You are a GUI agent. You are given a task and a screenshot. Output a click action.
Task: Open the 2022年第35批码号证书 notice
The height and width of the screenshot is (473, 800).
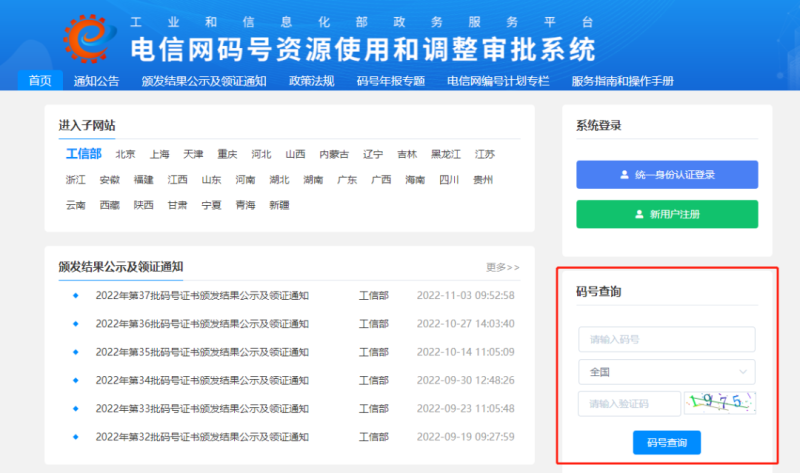[202, 352]
